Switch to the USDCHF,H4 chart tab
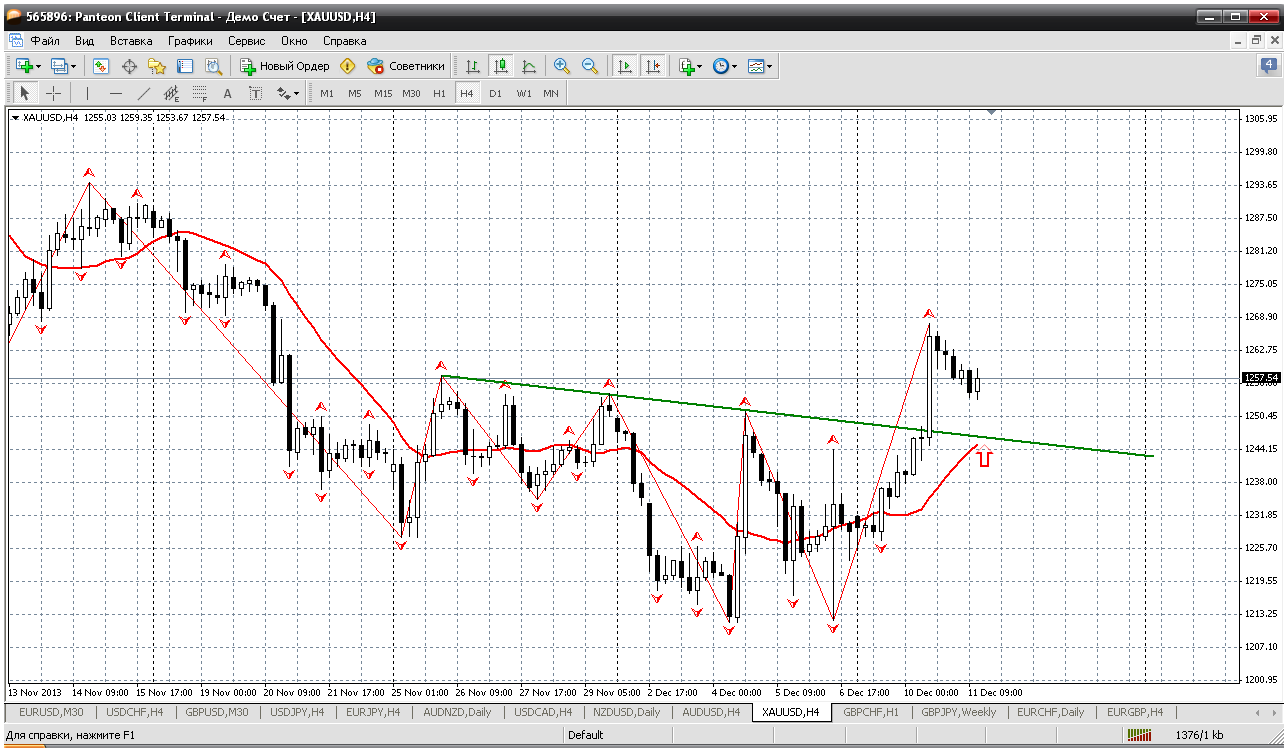The image size is (1288, 748). point(134,712)
